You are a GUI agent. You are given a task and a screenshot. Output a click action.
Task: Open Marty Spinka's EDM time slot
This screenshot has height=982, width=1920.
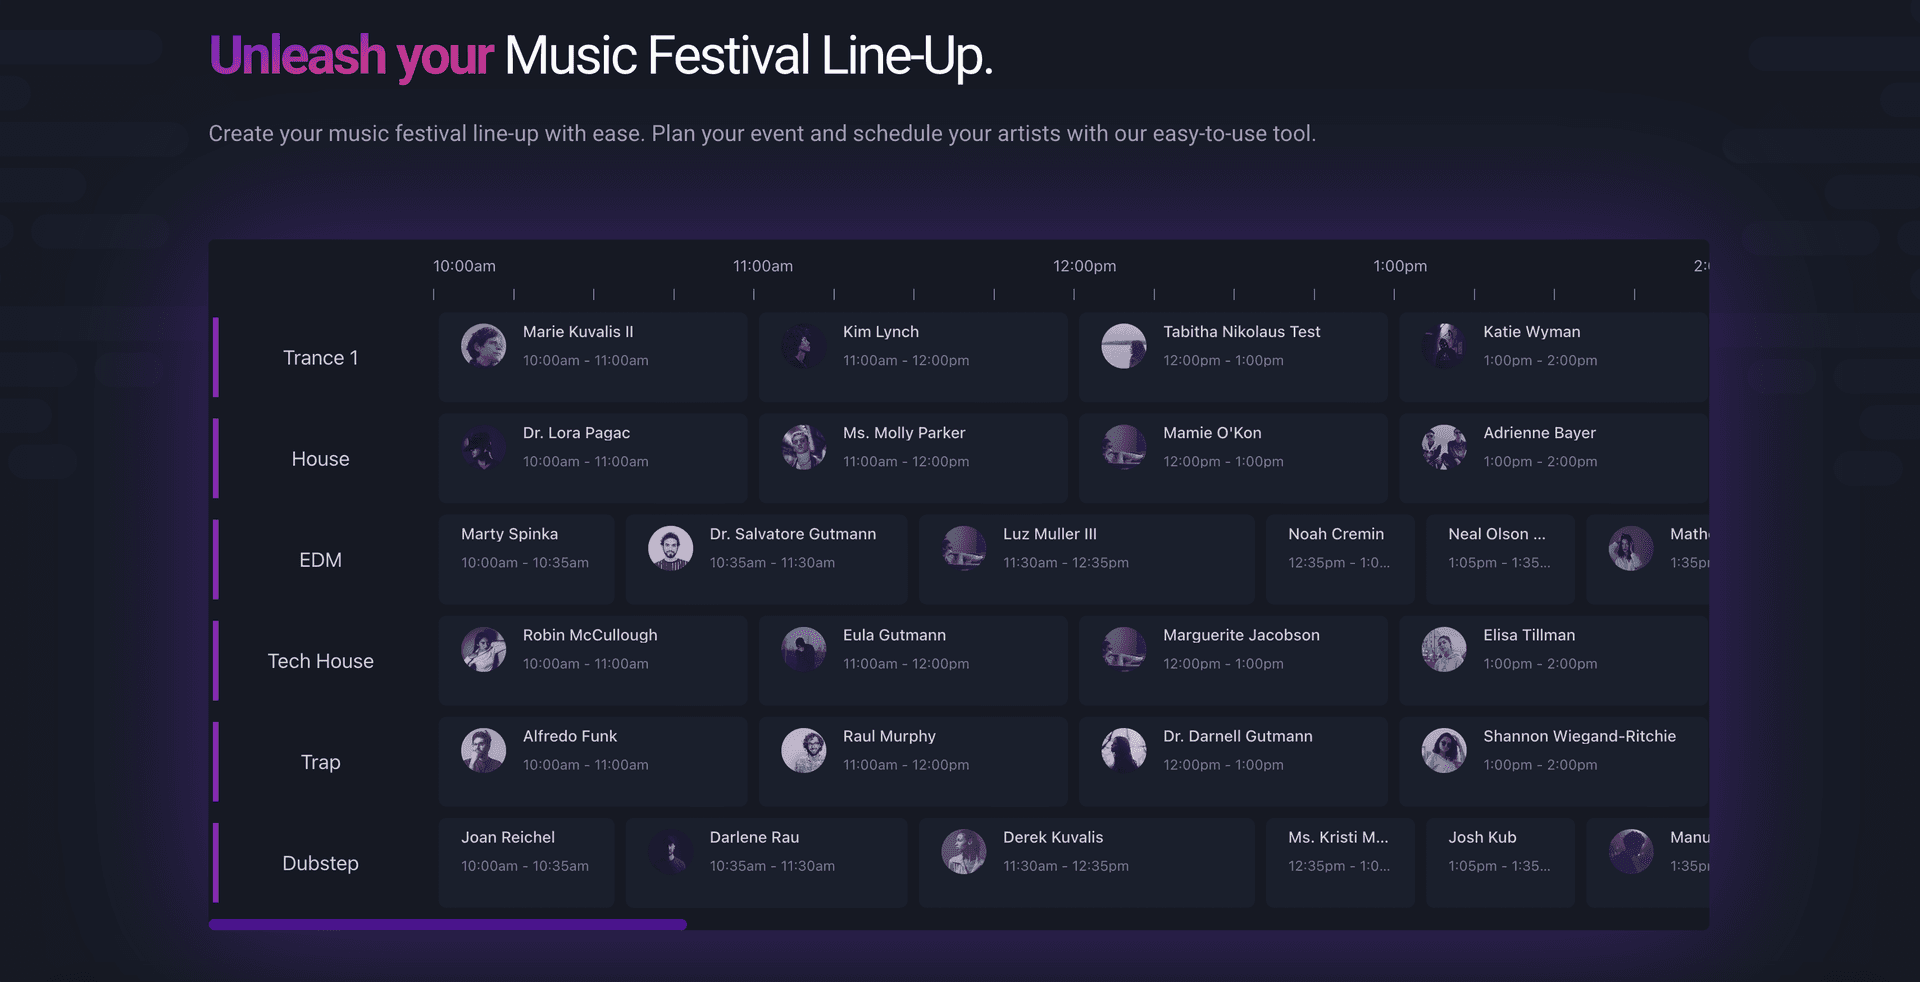(526, 559)
